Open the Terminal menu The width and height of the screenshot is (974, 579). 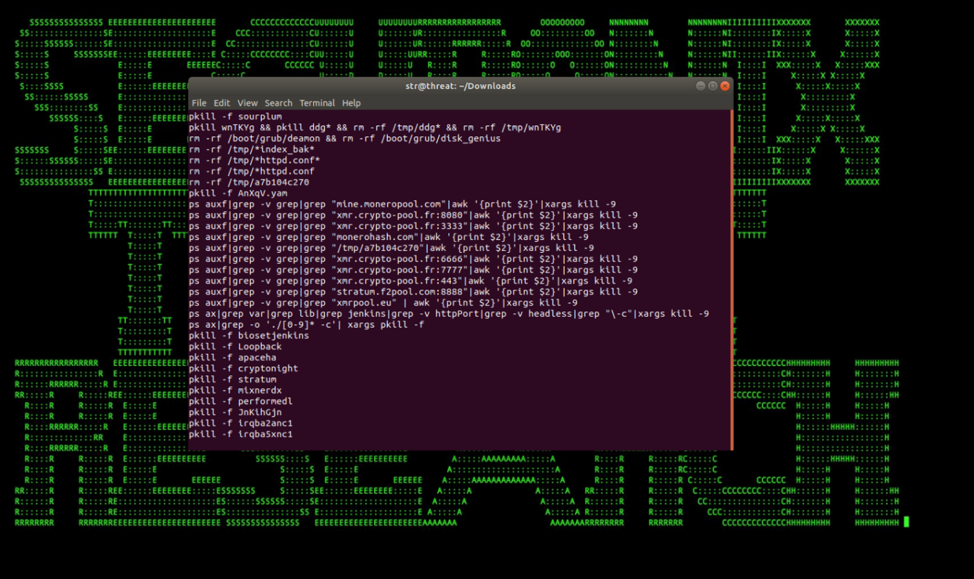click(317, 103)
